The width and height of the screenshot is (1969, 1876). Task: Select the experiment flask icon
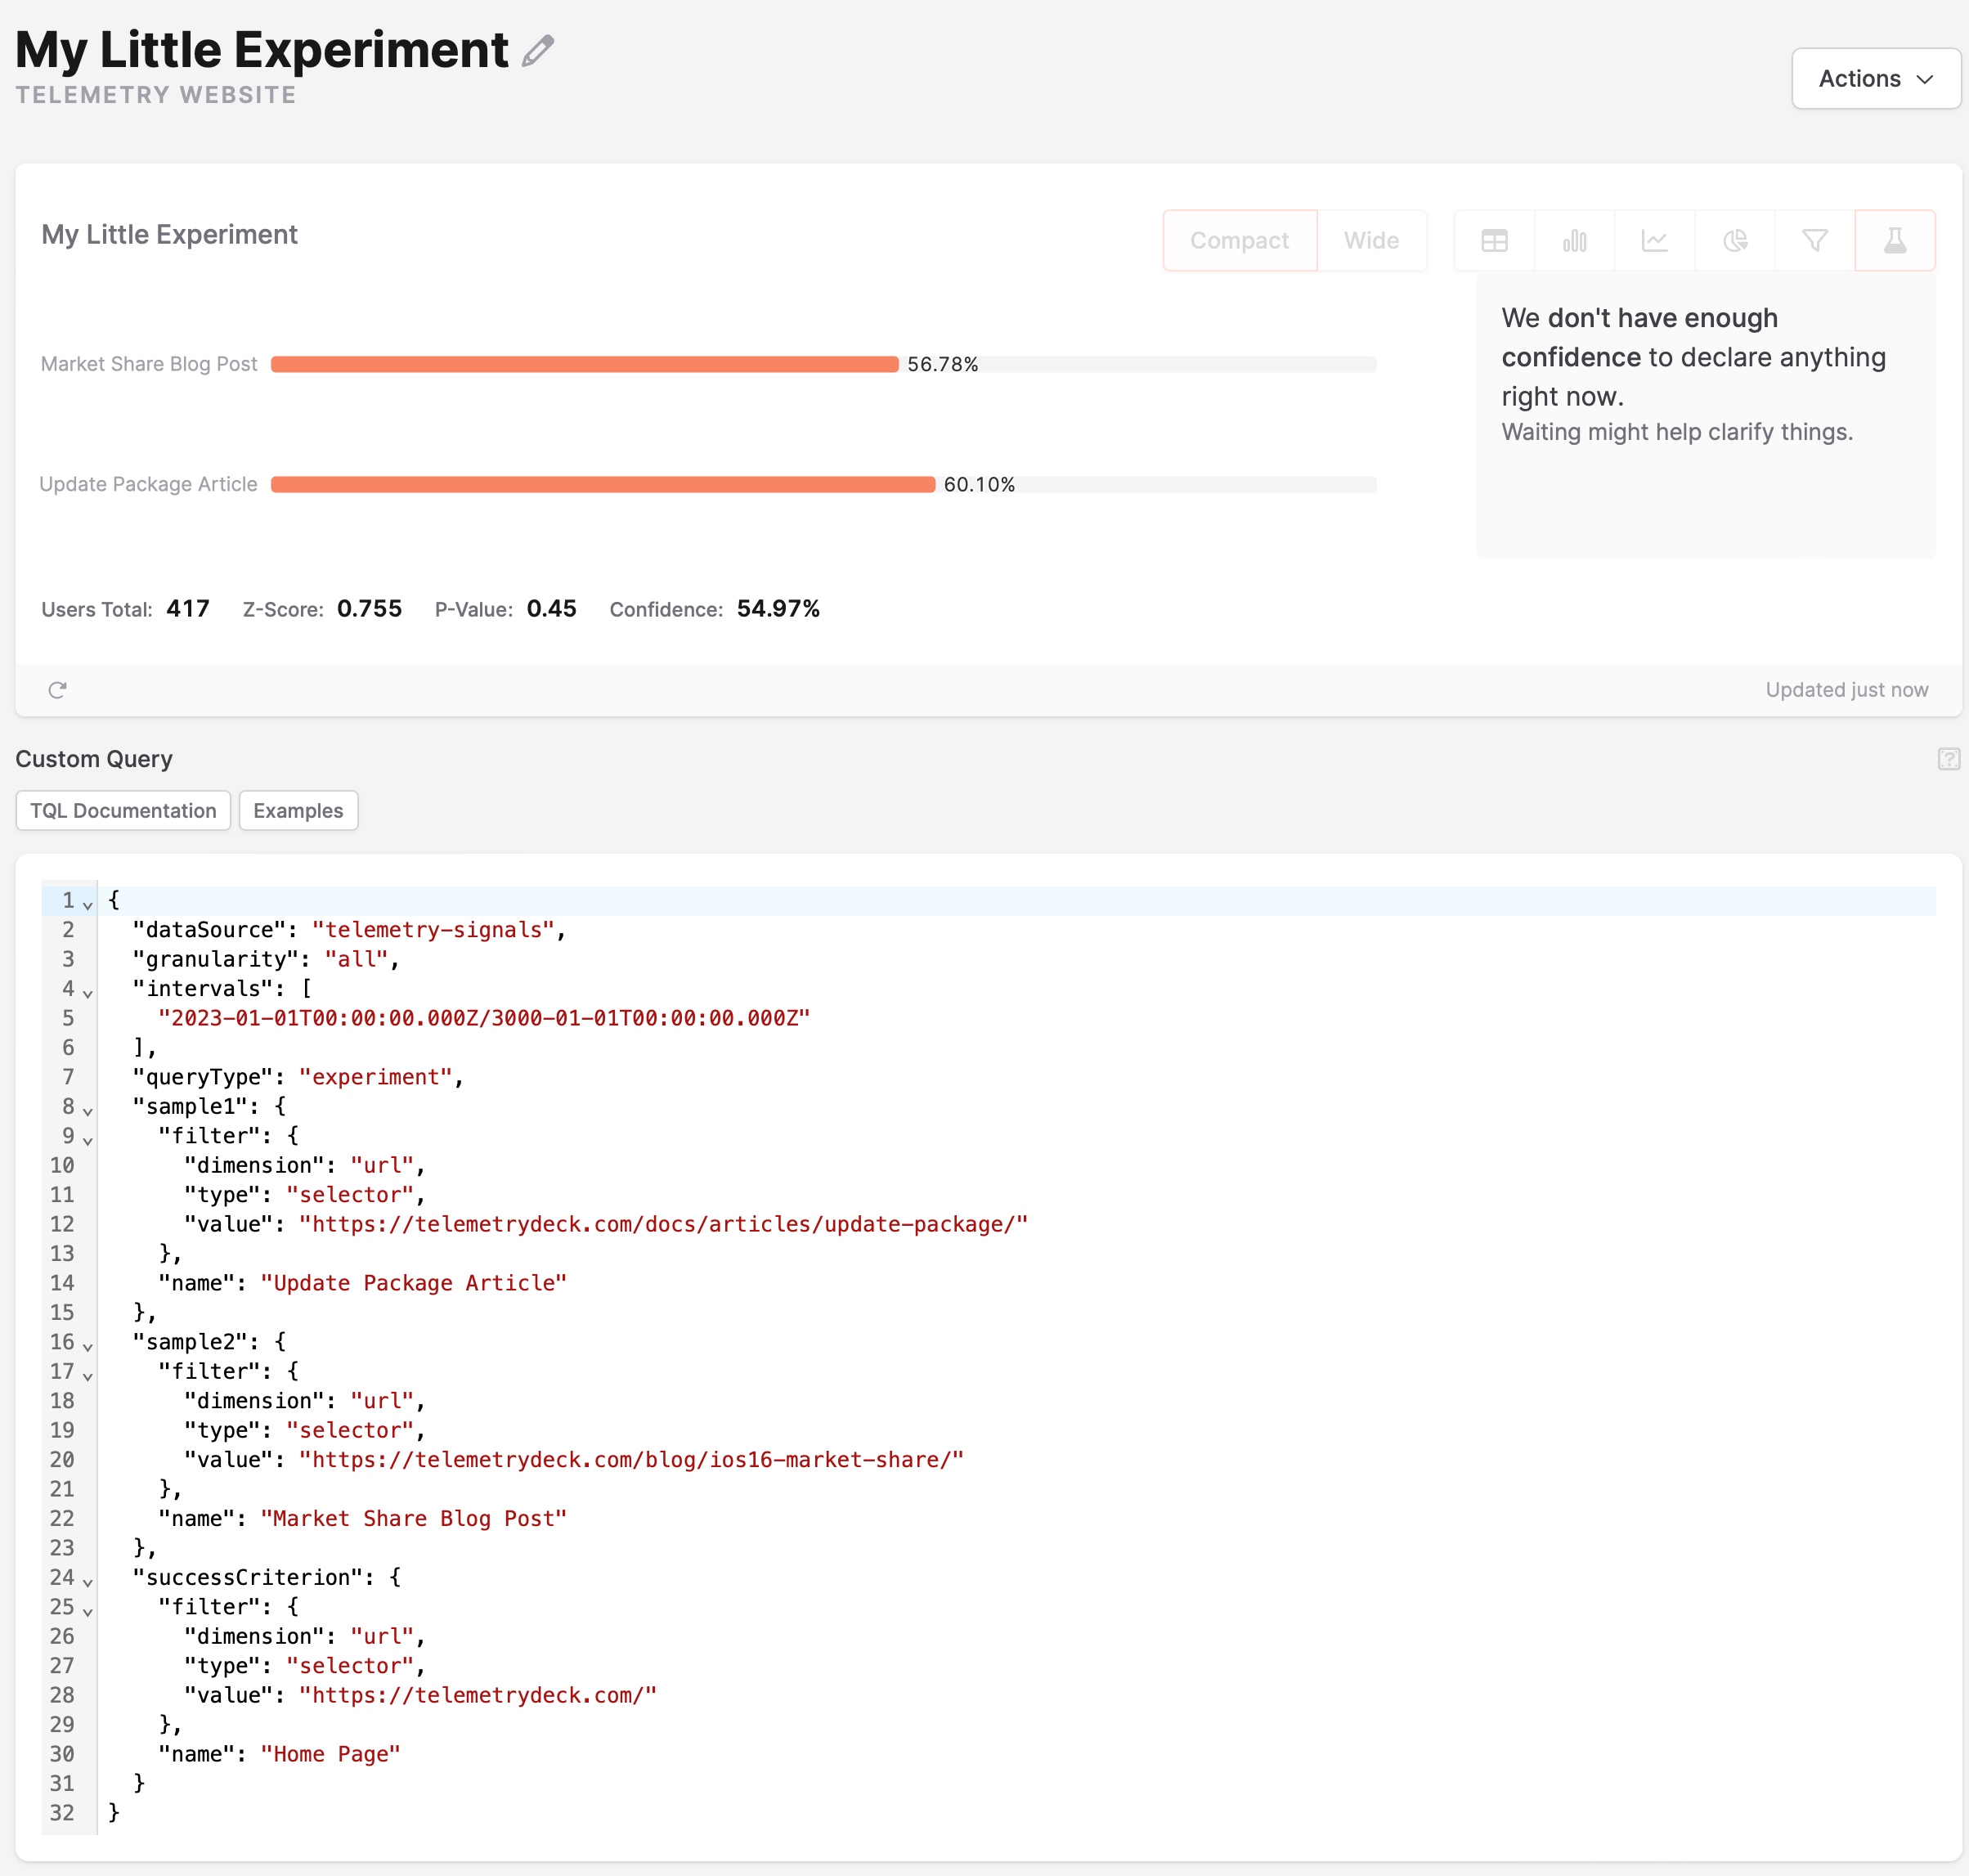[x=1894, y=240]
